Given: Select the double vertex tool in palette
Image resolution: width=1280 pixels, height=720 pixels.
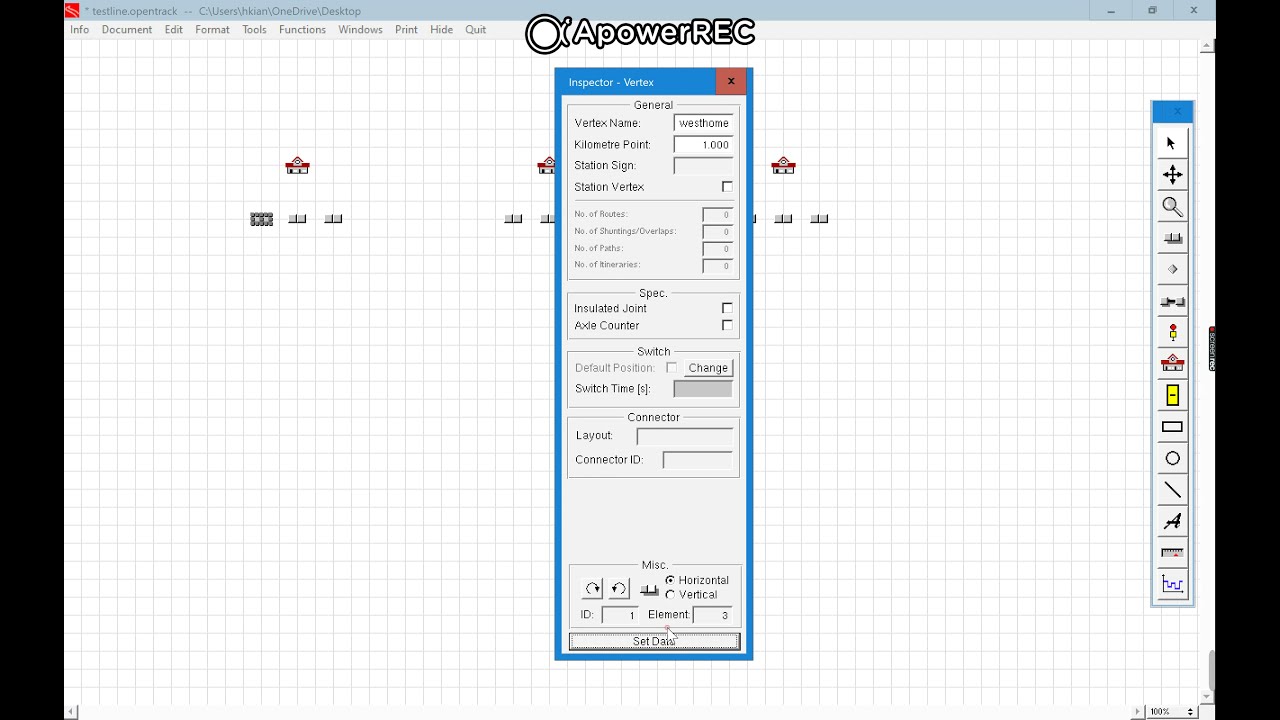Looking at the screenshot, I should [1172, 238].
